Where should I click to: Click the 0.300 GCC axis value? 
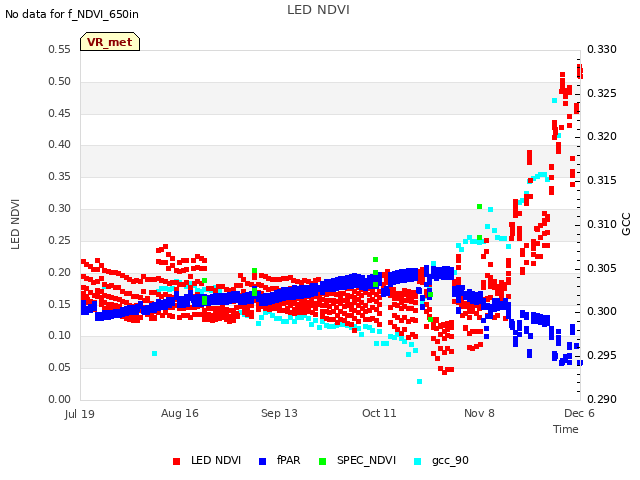pos(602,311)
